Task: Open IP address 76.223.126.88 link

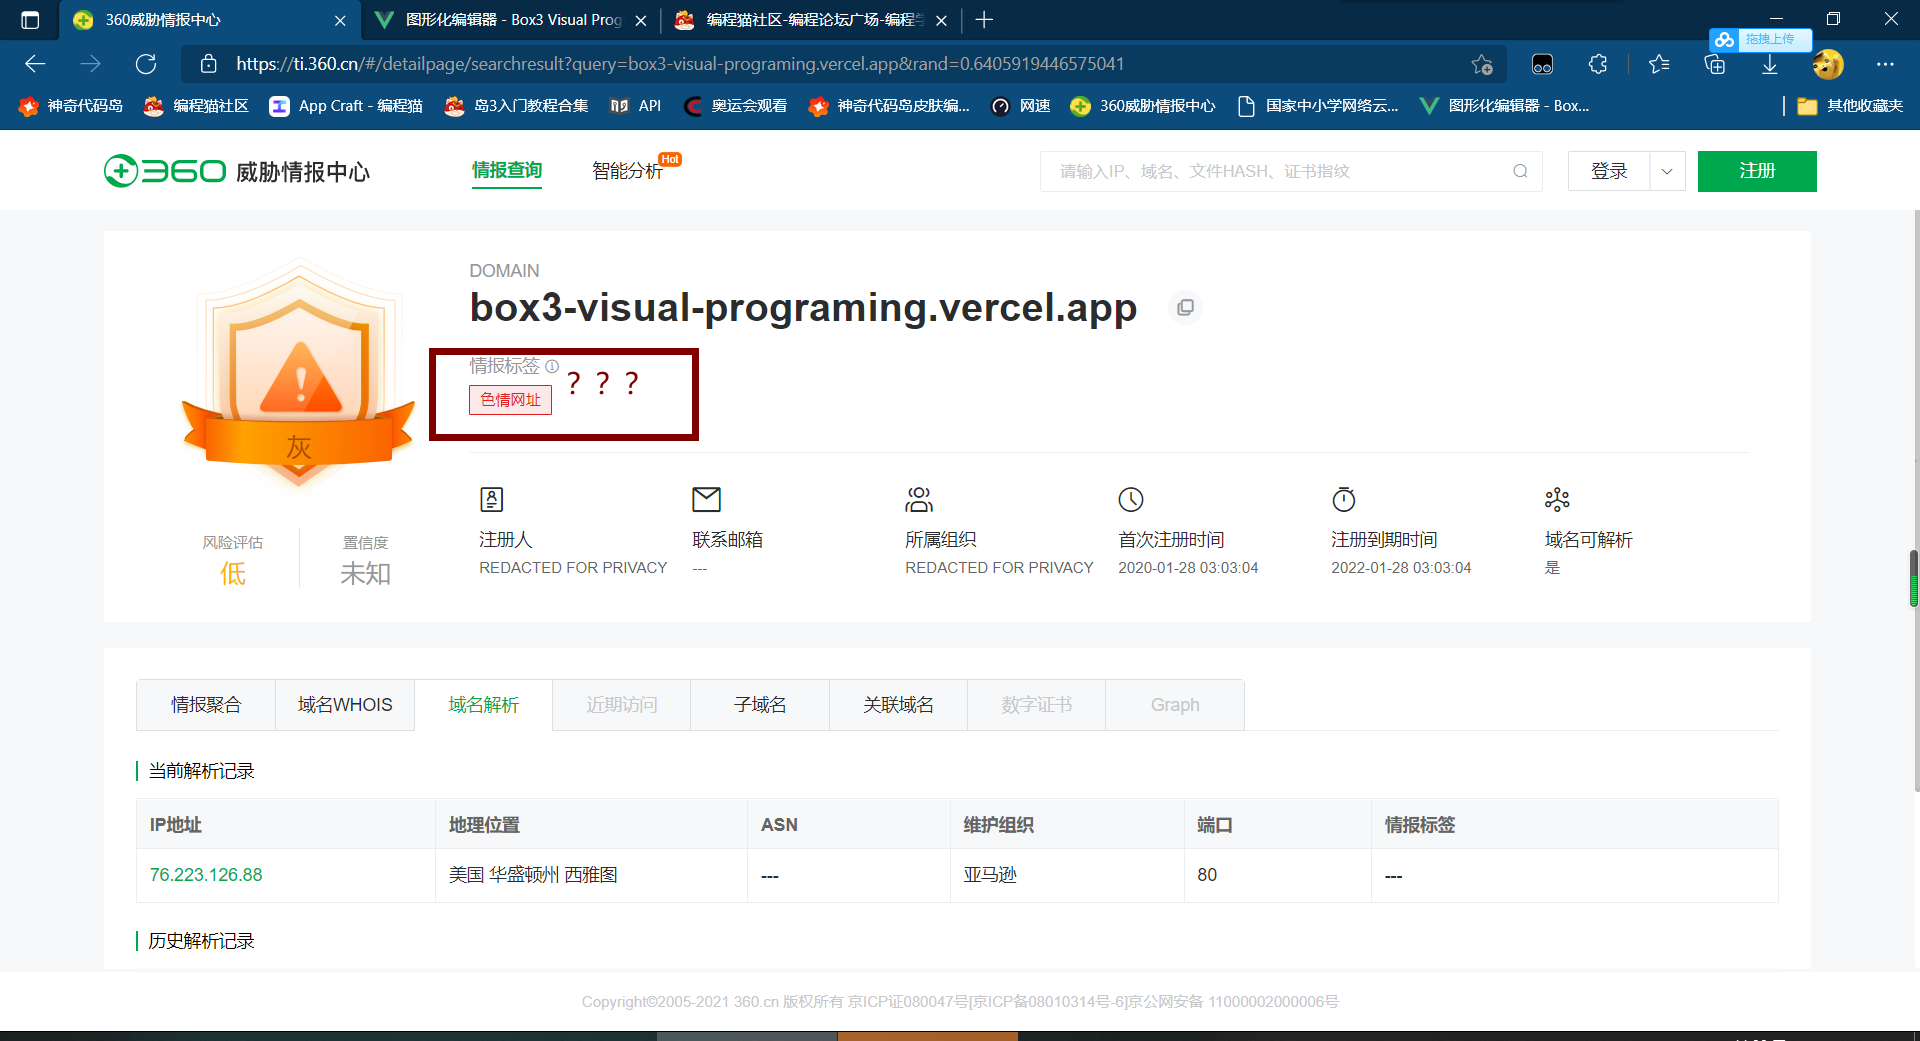Action: pyautogui.click(x=206, y=875)
